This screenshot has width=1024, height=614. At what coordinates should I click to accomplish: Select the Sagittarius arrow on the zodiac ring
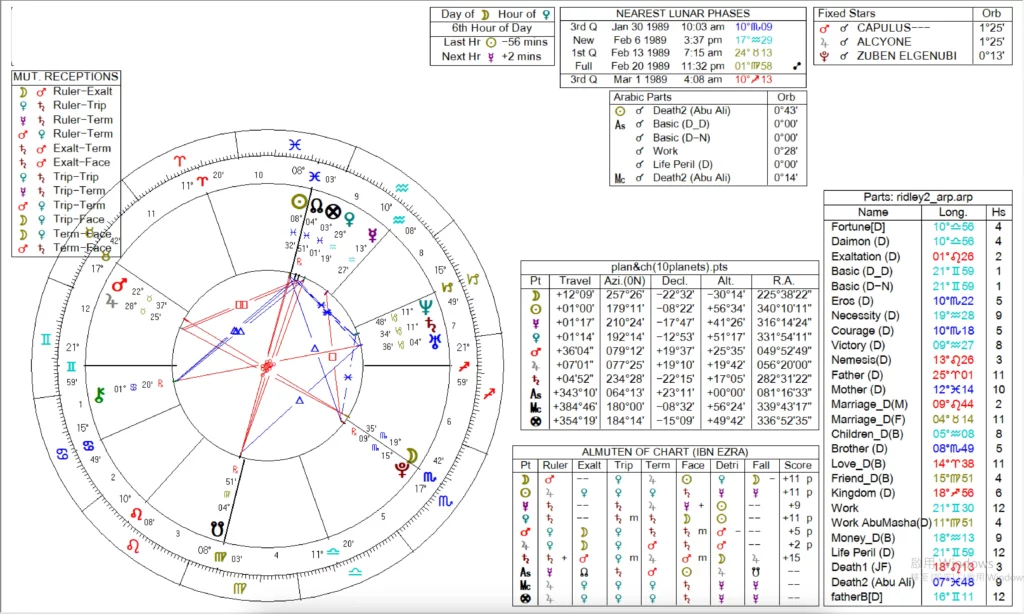coord(463,381)
